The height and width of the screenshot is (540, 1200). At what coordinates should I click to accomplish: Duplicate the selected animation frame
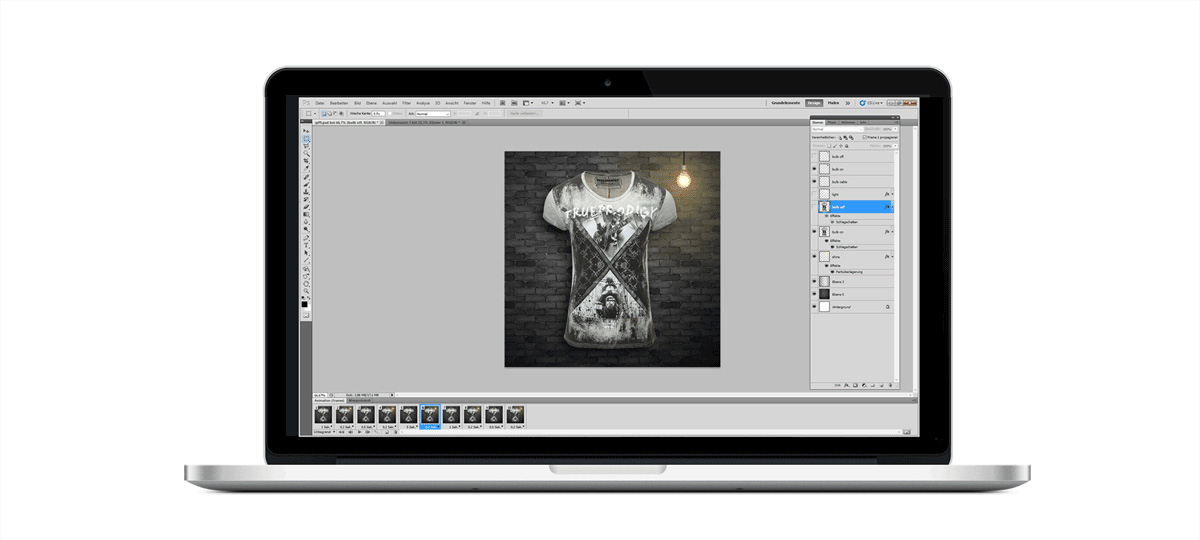pyautogui.click(x=387, y=432)
